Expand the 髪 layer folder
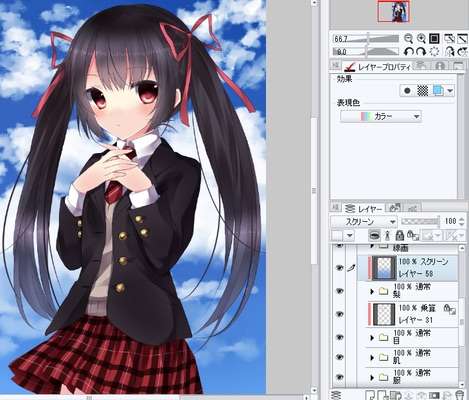 (372, 291)
